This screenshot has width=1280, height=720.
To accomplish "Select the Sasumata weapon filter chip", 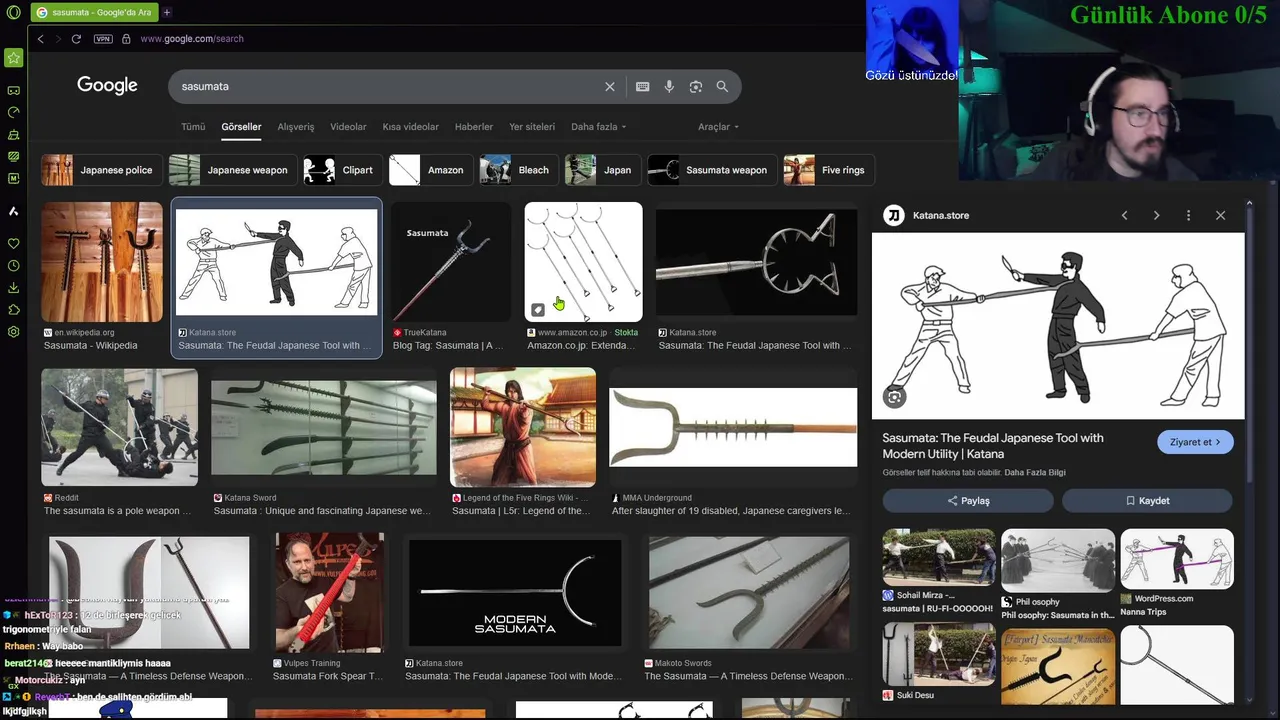I will [x=711, y=170].
